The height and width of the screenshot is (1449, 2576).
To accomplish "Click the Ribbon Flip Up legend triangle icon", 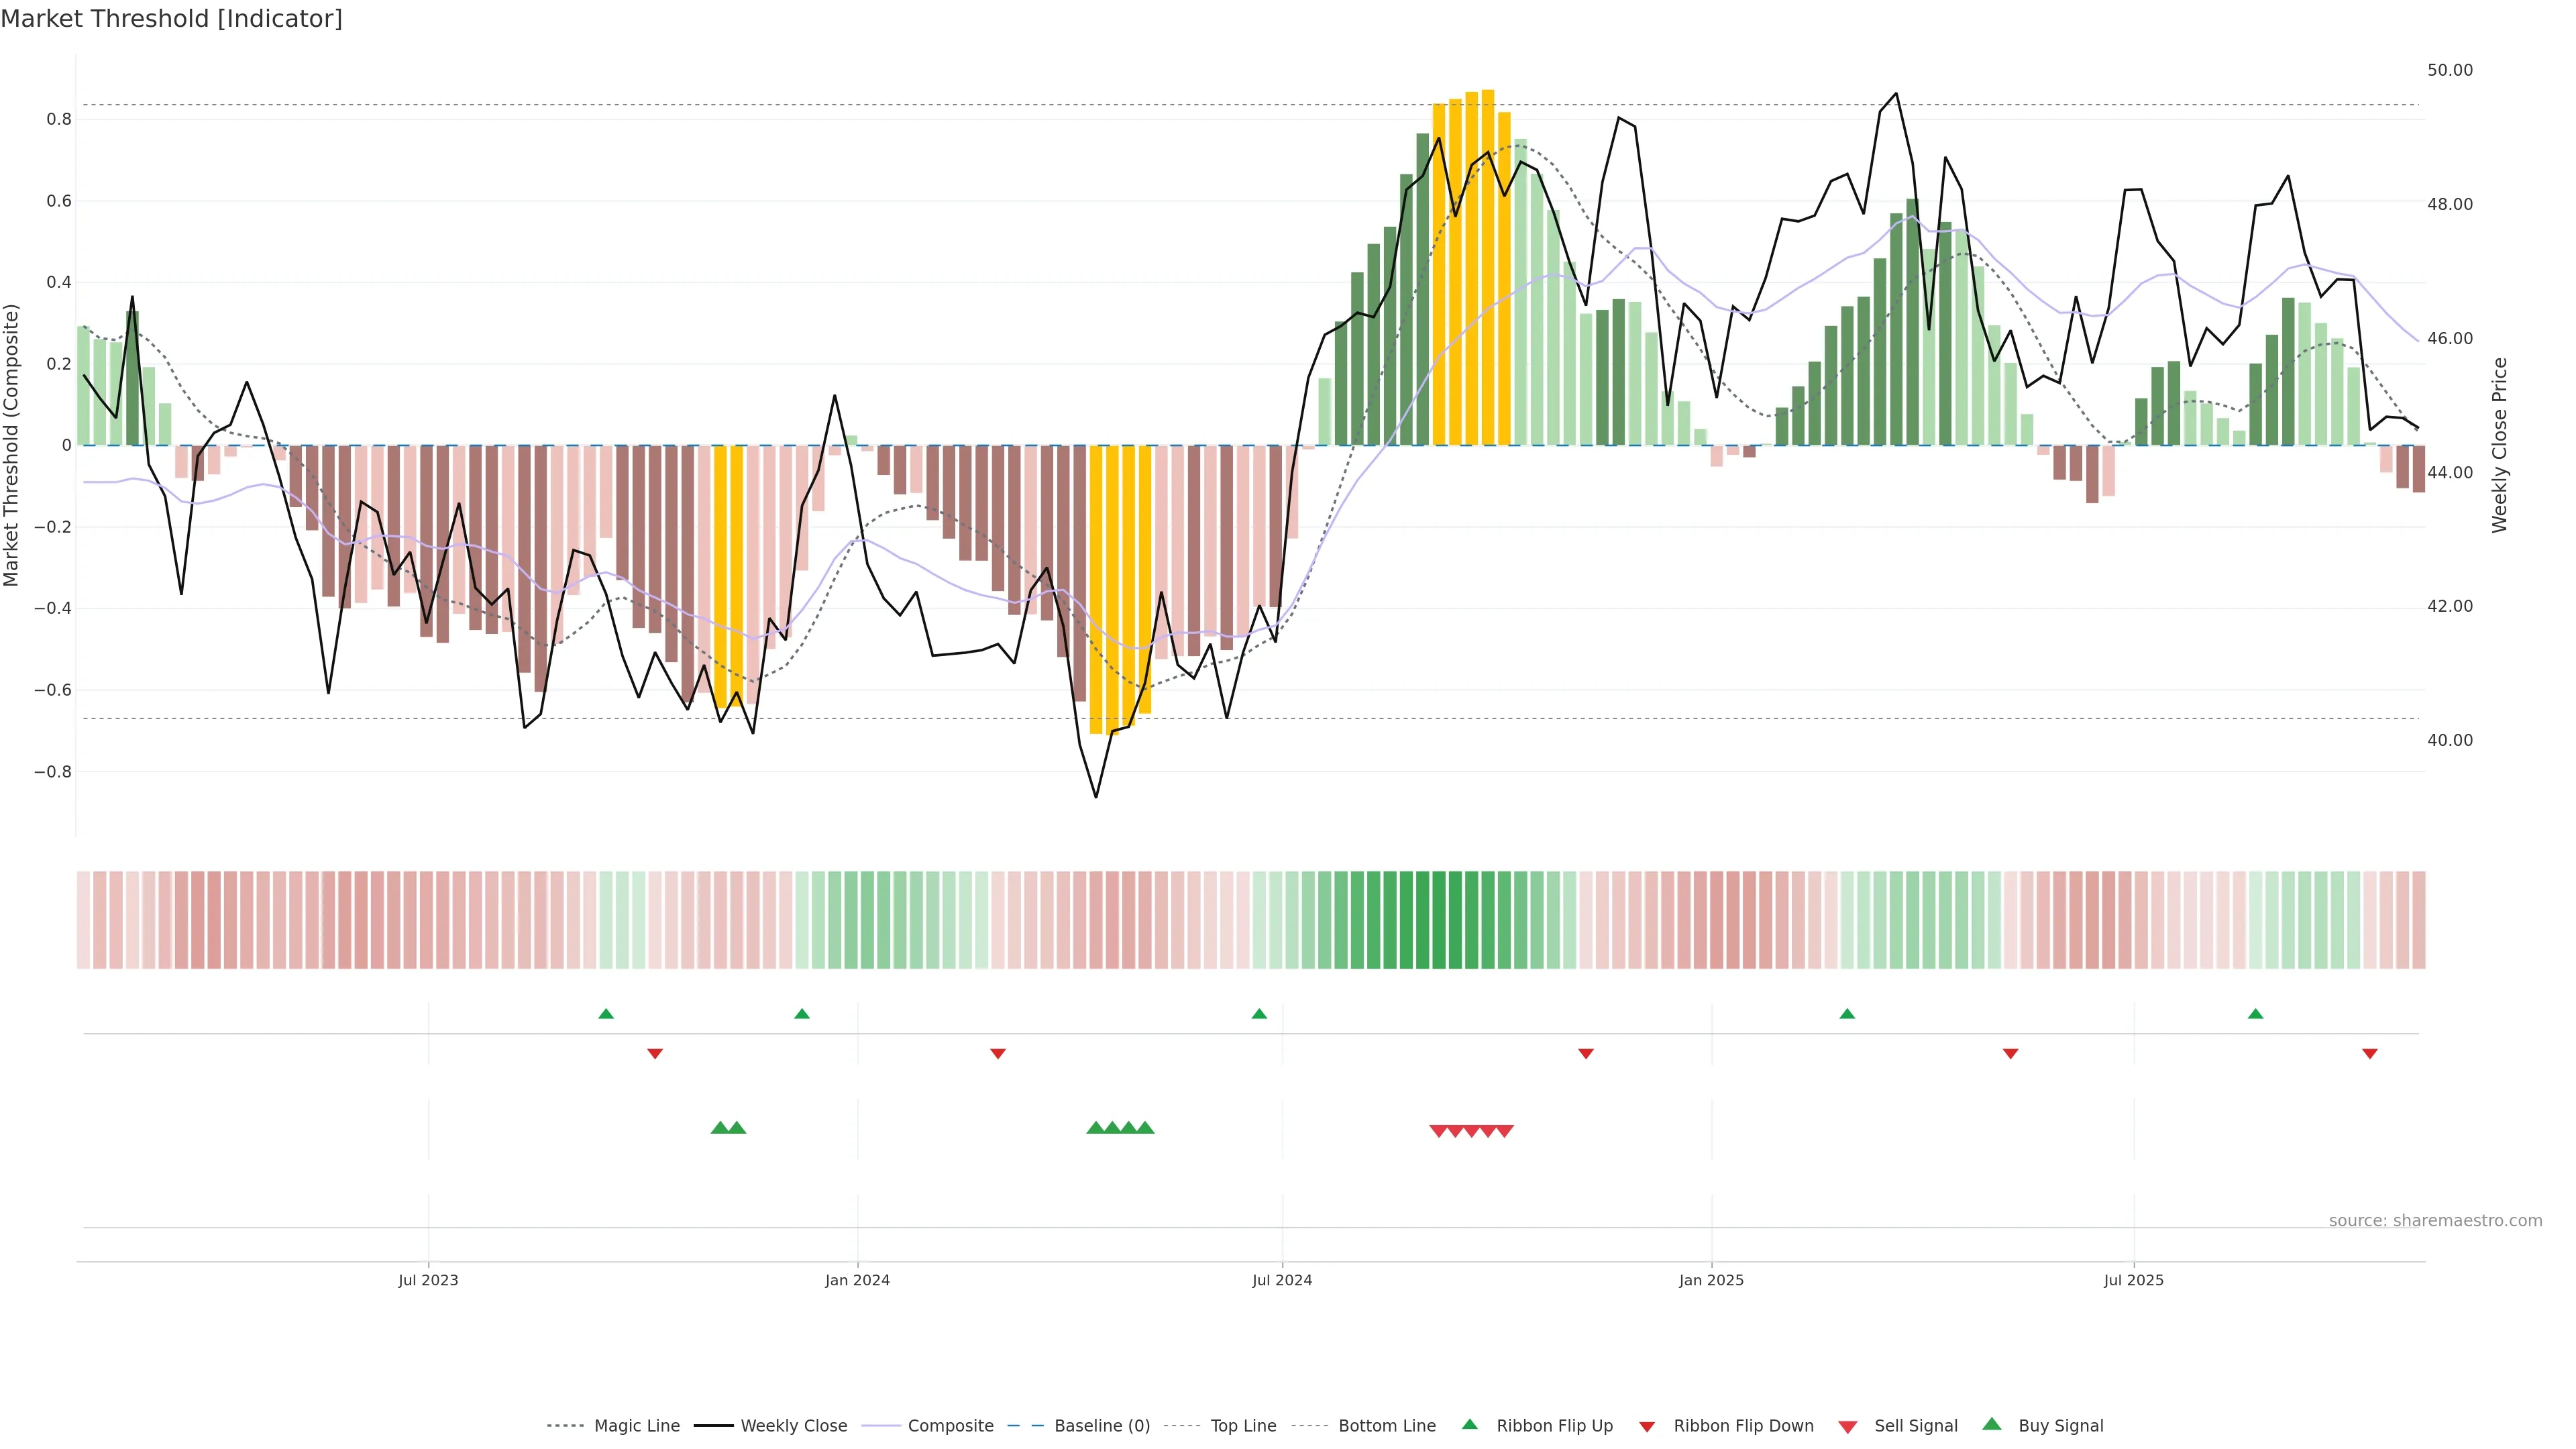I will click(x=1469, y=1424).
